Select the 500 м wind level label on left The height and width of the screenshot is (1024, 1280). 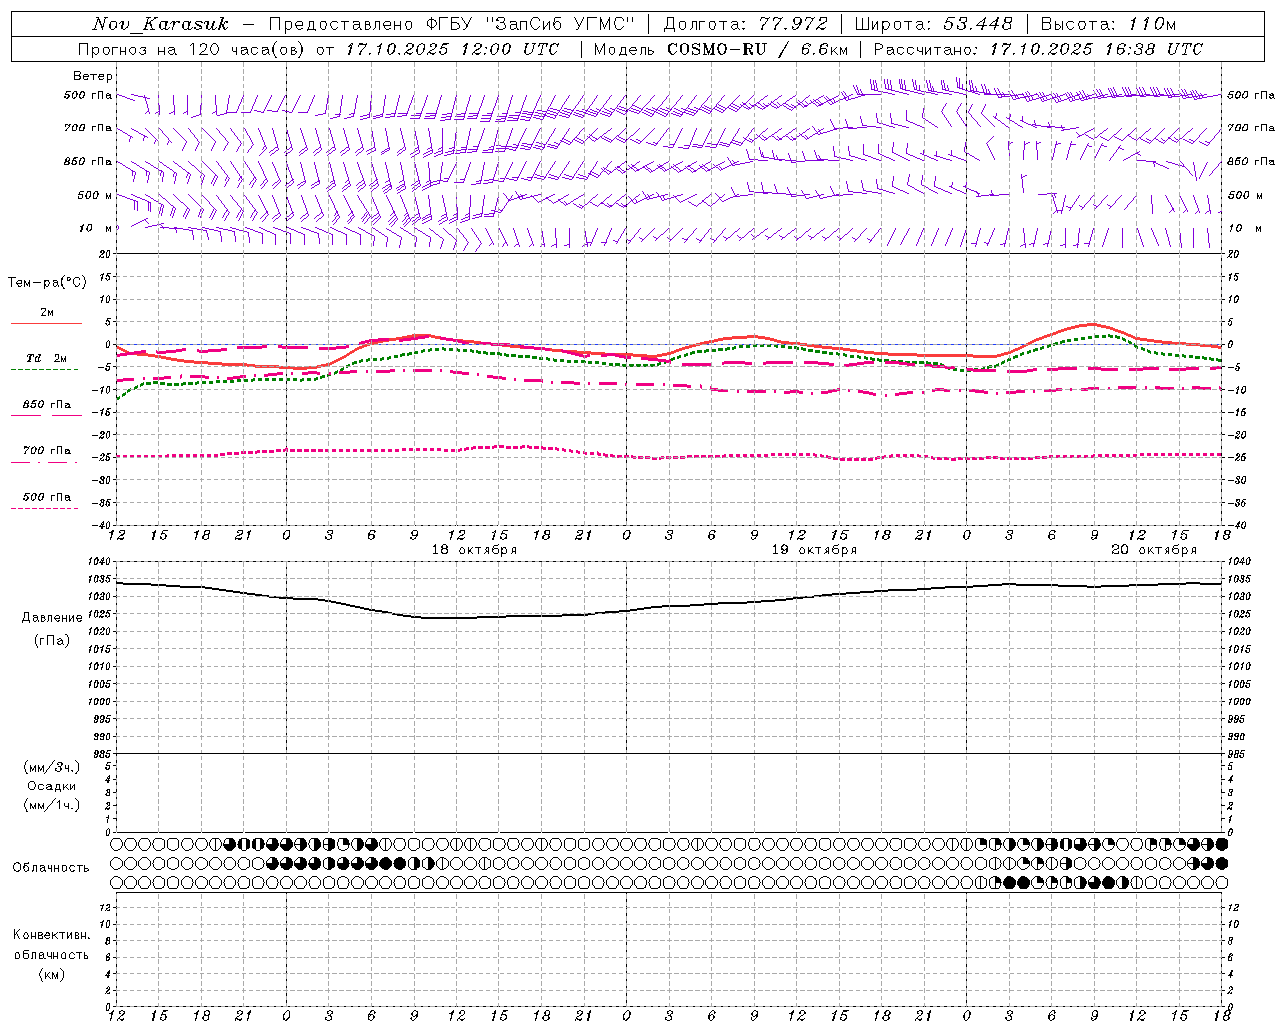click(x=96, y=195)
